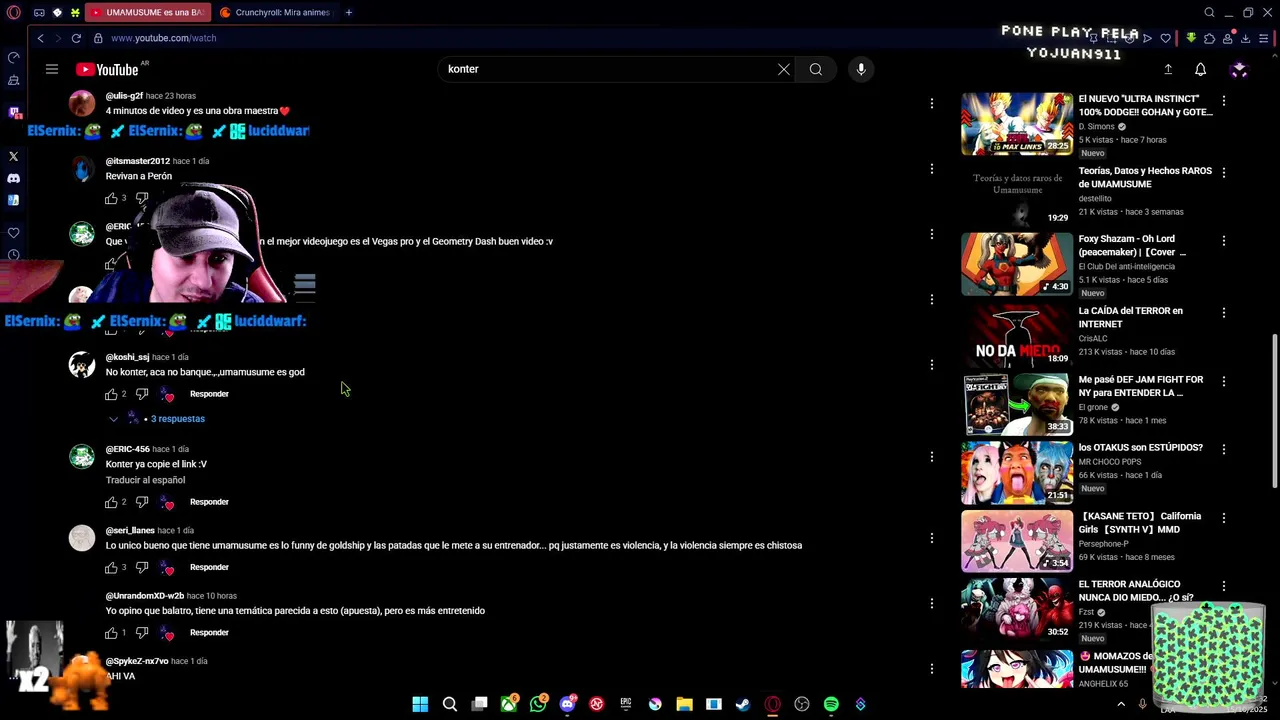This screenshot has width=1280, height=720.
Task: Reply to @ERIC-456 'Konter ya copie' comment
Action: tap(209, 502)
